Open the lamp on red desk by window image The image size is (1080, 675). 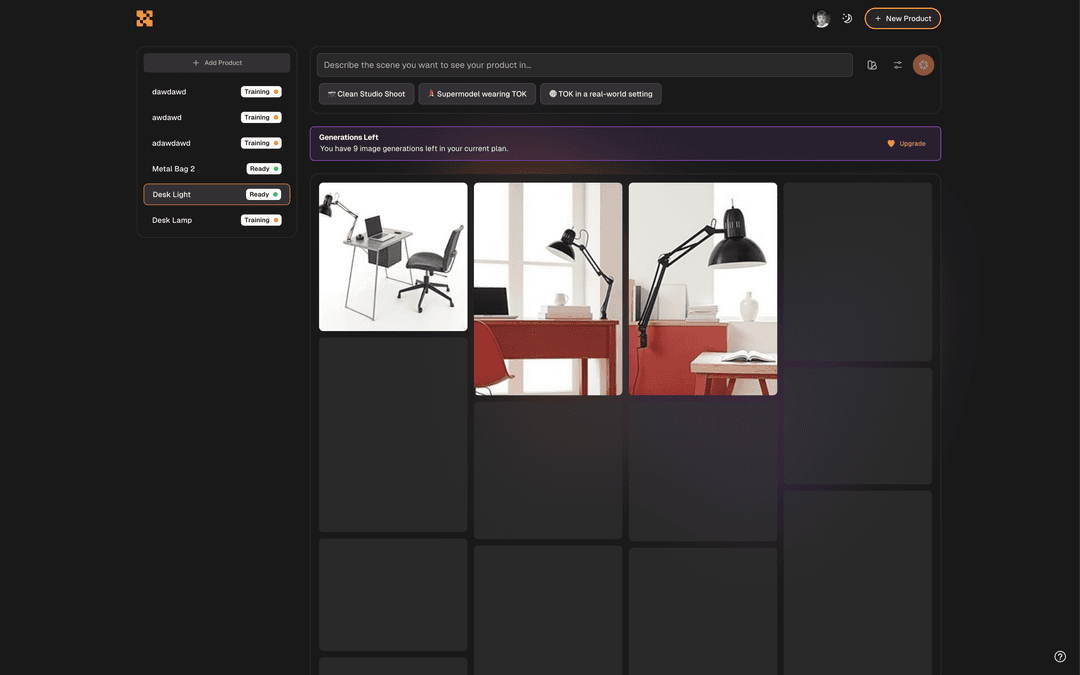click(548, 289)
